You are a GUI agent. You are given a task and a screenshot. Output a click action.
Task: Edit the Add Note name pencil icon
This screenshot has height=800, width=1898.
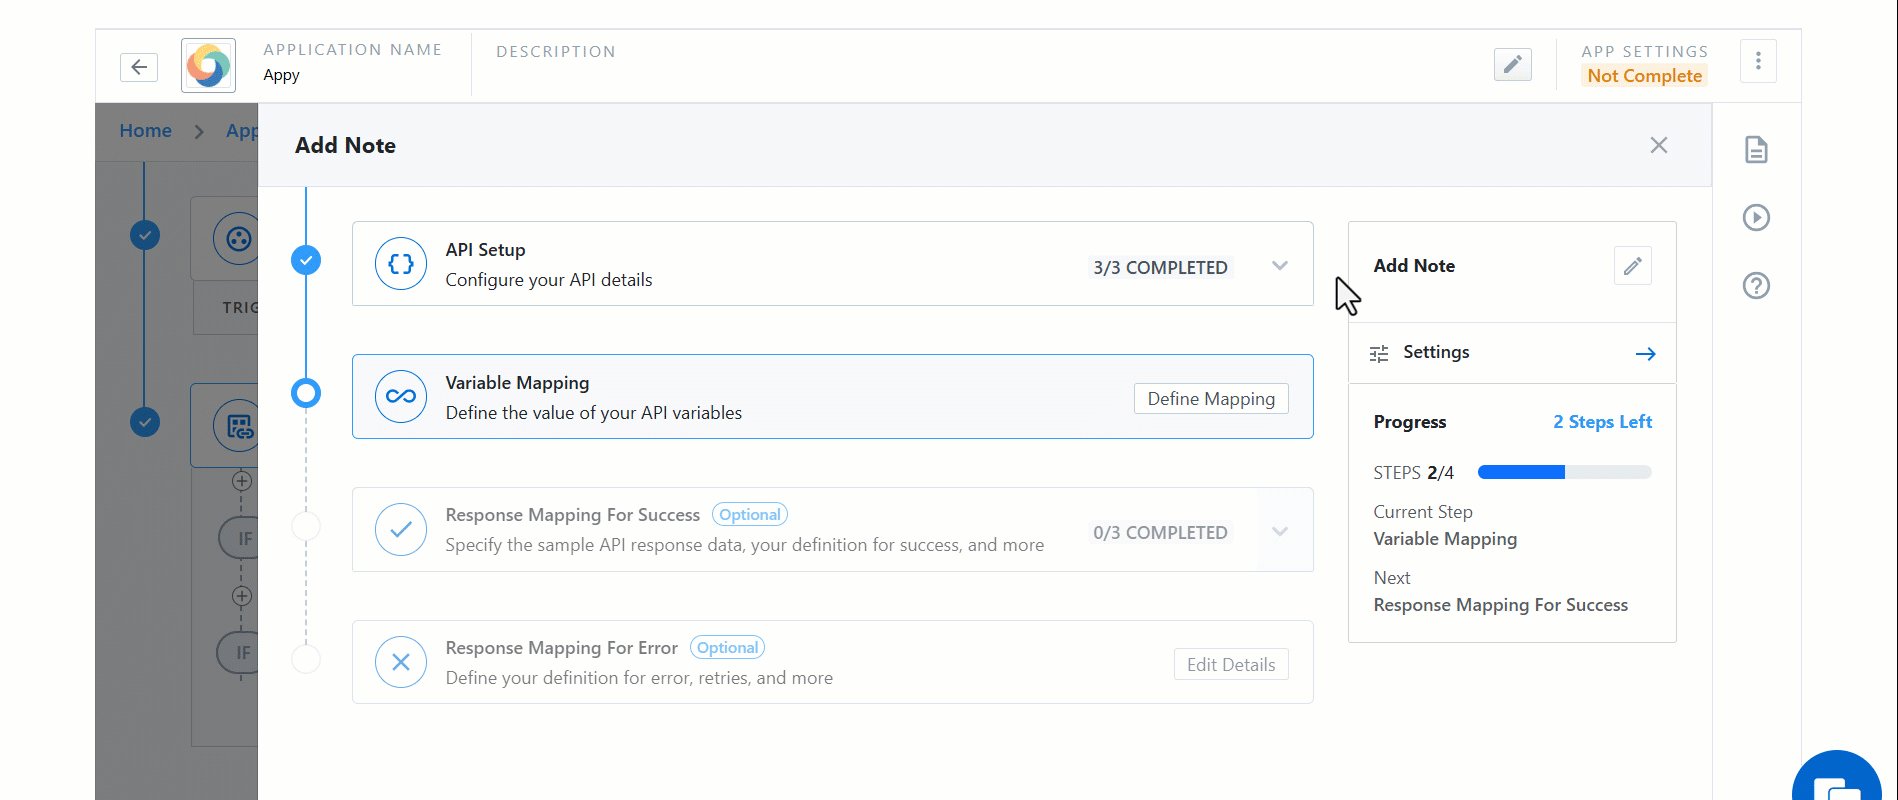tap(1632, 266)
